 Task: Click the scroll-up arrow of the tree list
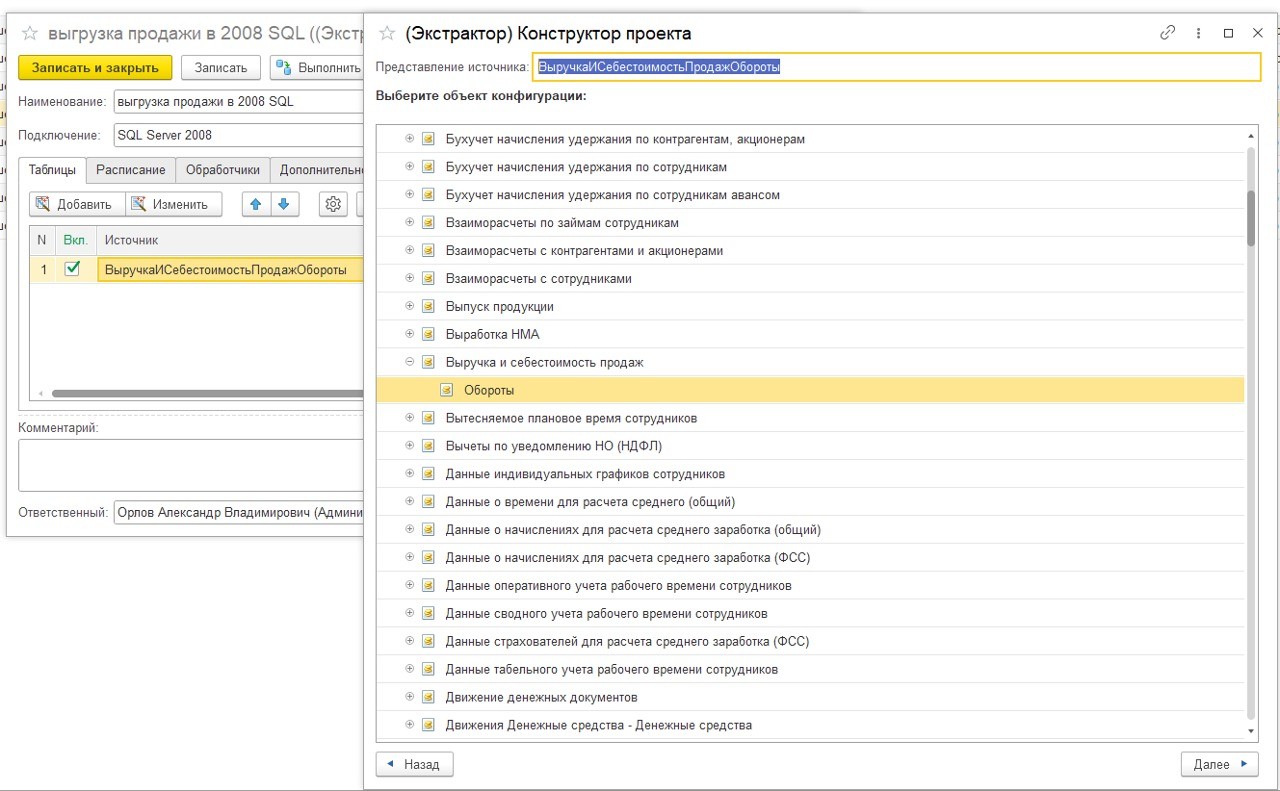pos(1251,135)
